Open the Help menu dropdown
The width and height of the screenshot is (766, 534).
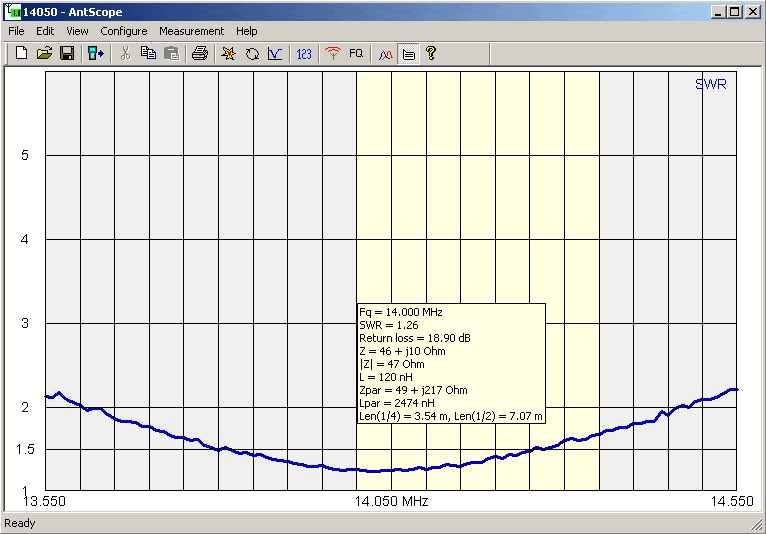point(246,31)
